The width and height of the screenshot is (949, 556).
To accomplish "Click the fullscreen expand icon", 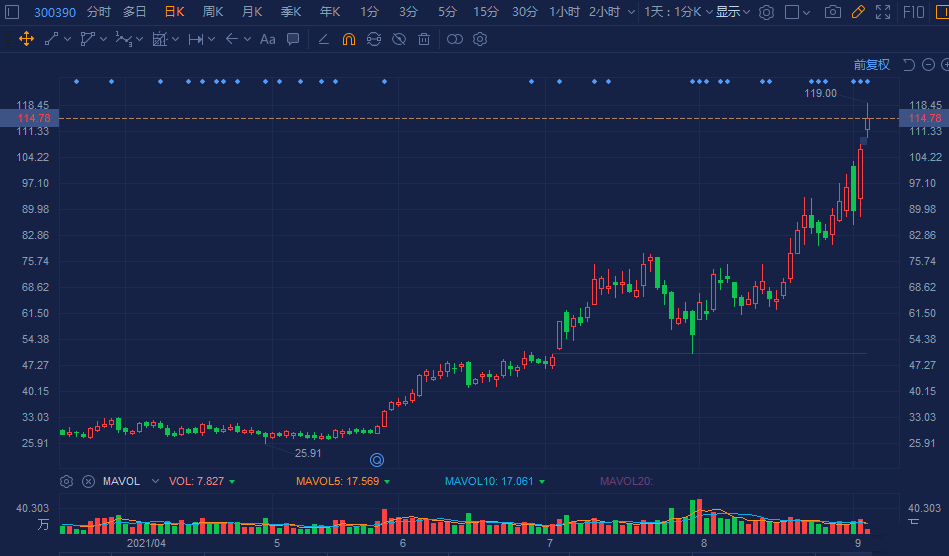I will click(883, 12).
